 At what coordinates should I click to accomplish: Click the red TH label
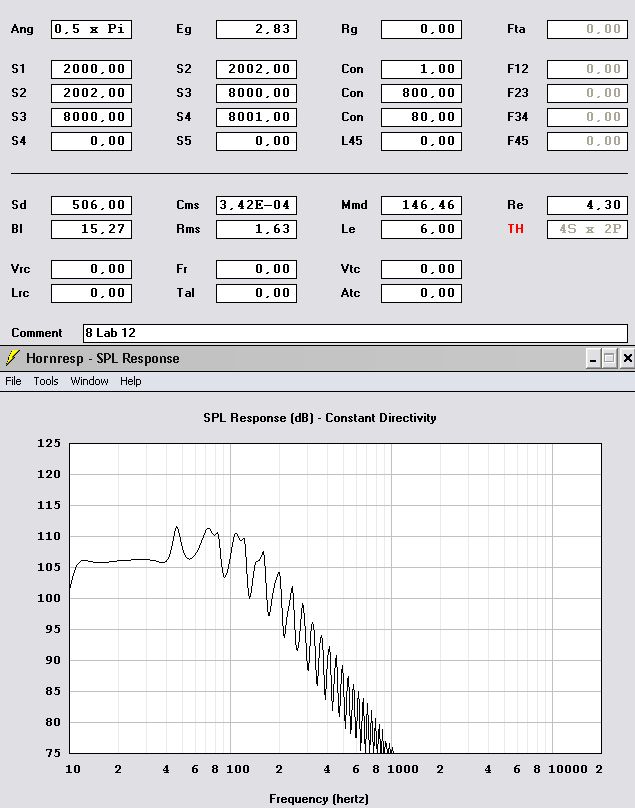click(515, 229)
